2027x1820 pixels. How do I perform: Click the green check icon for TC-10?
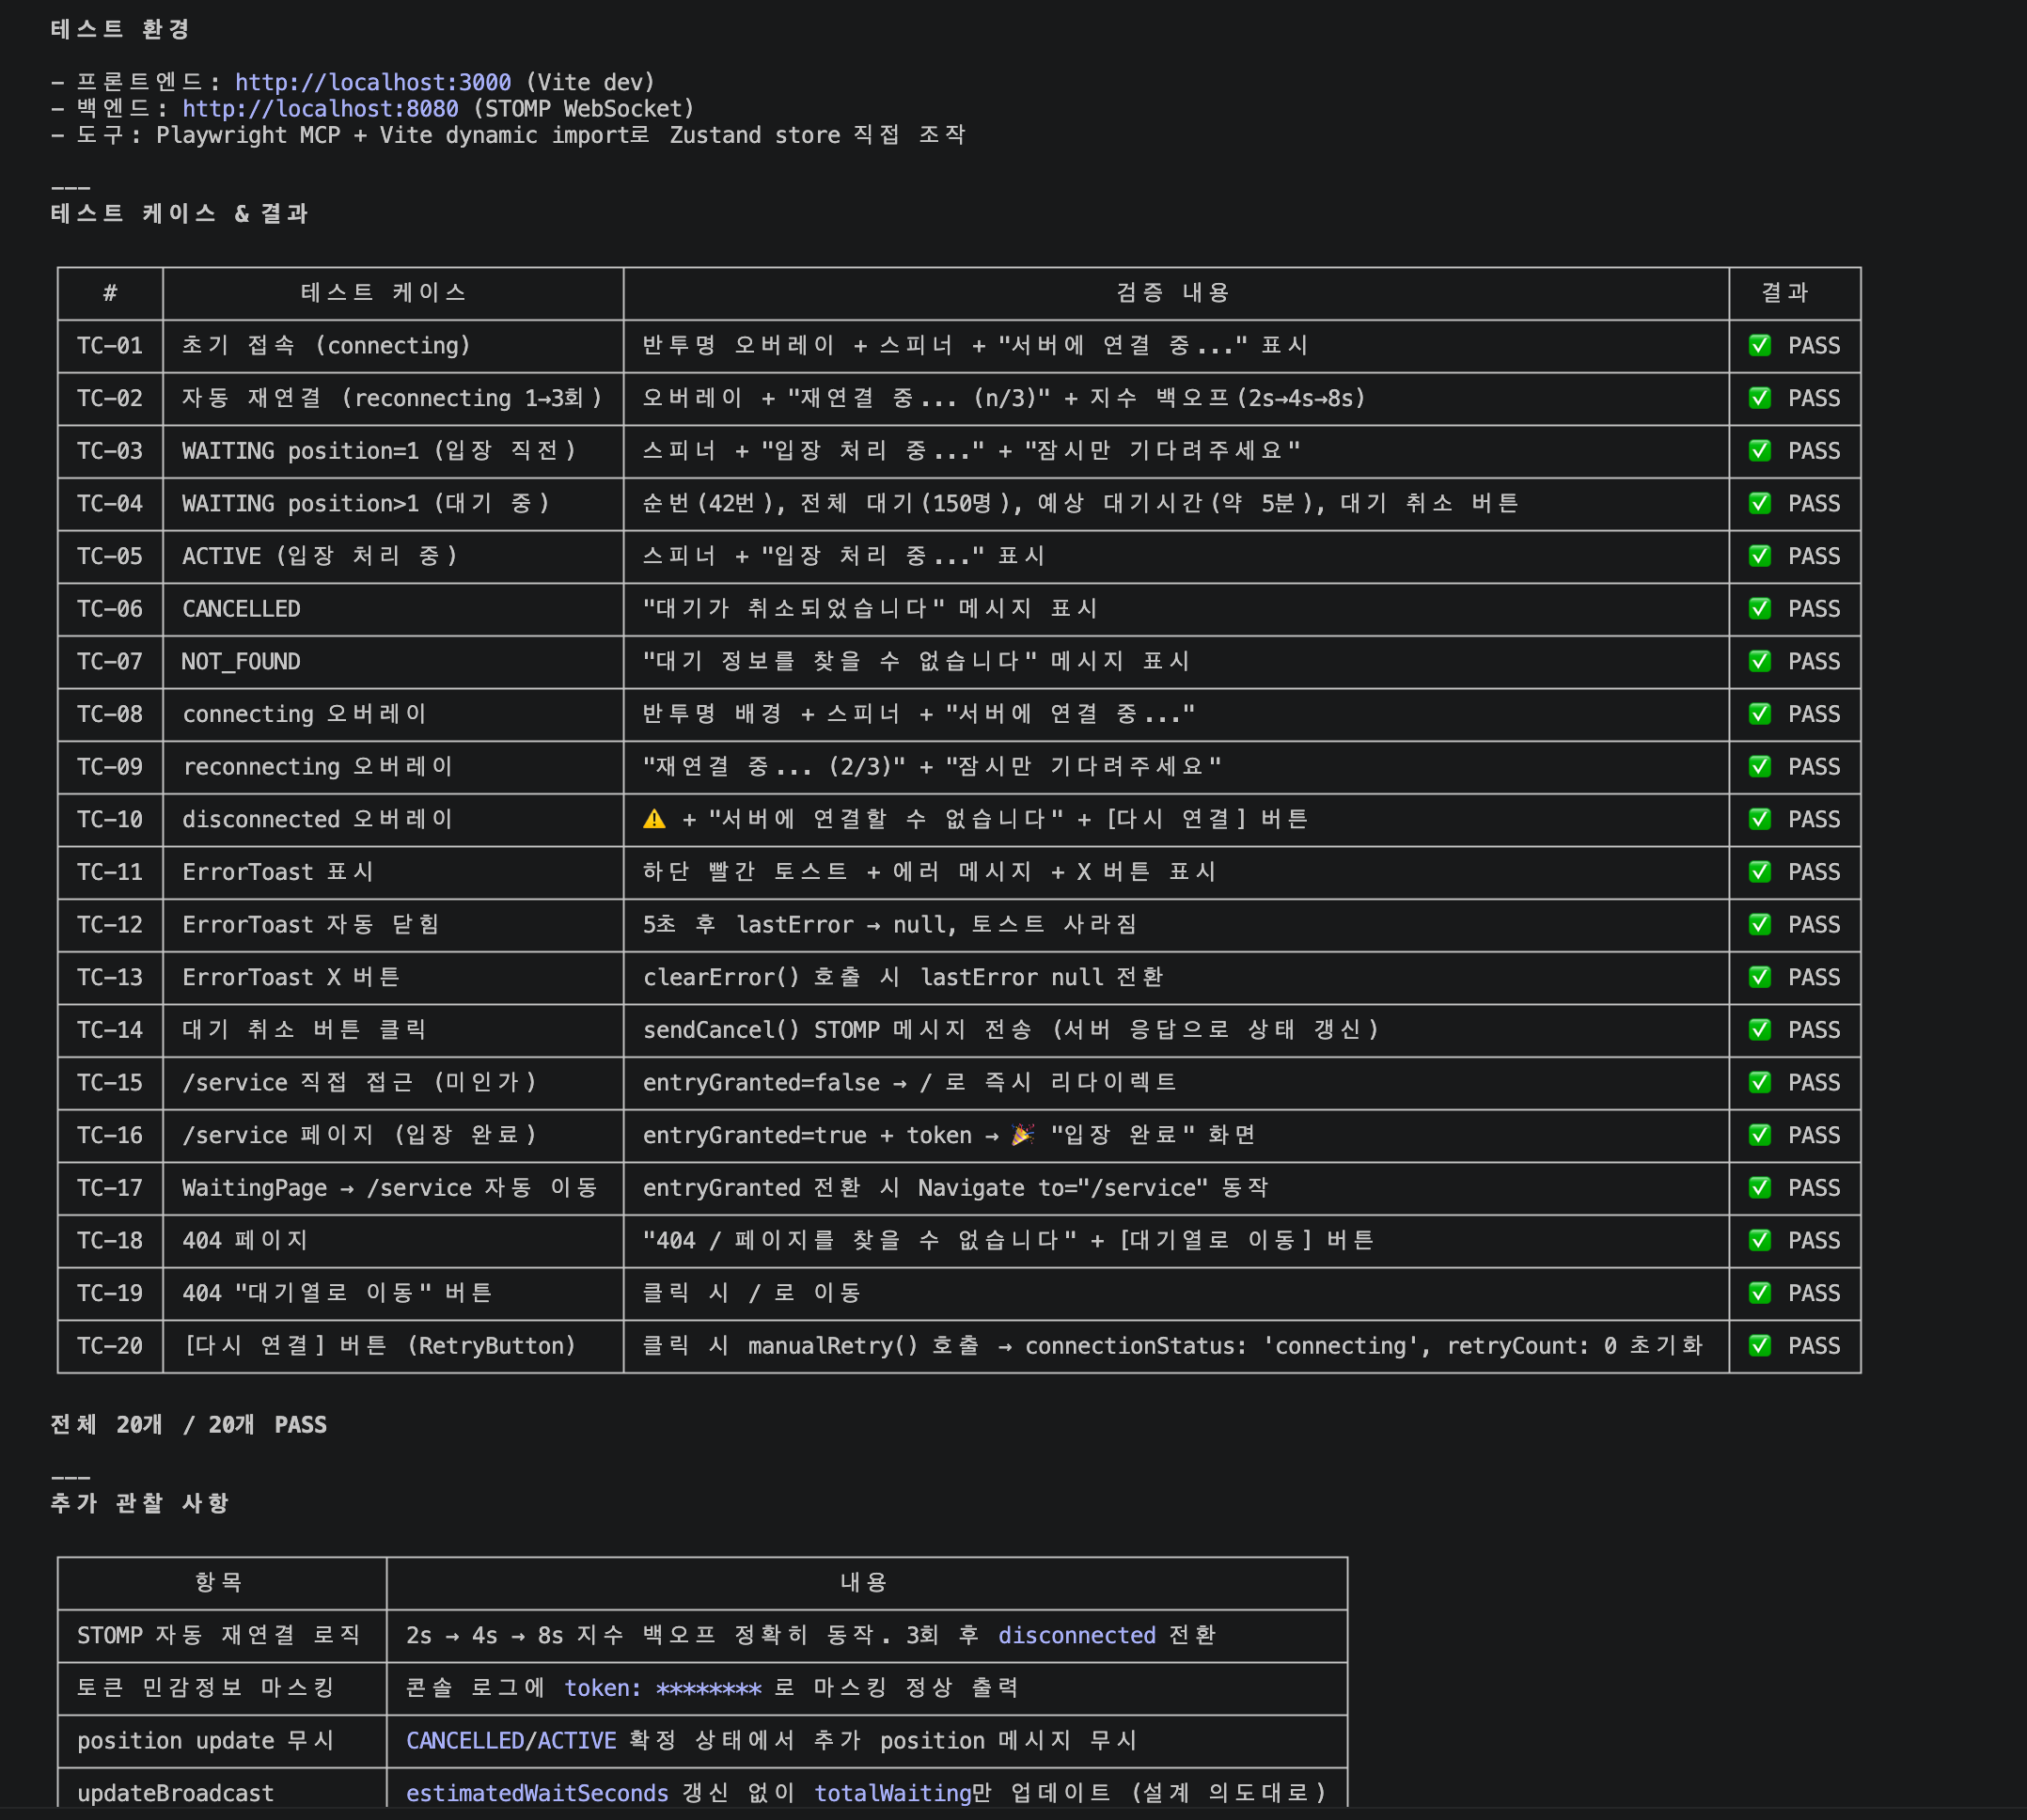[1760, 819]
